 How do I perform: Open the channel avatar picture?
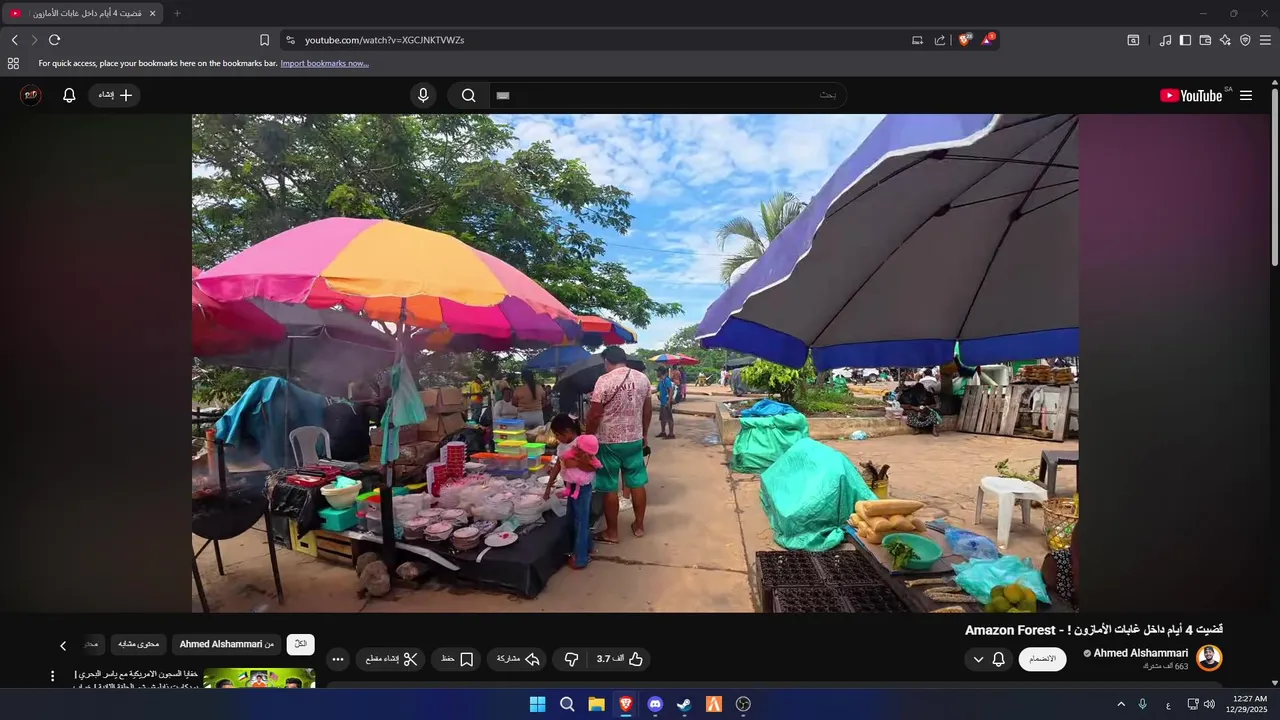click(1210, 658)
